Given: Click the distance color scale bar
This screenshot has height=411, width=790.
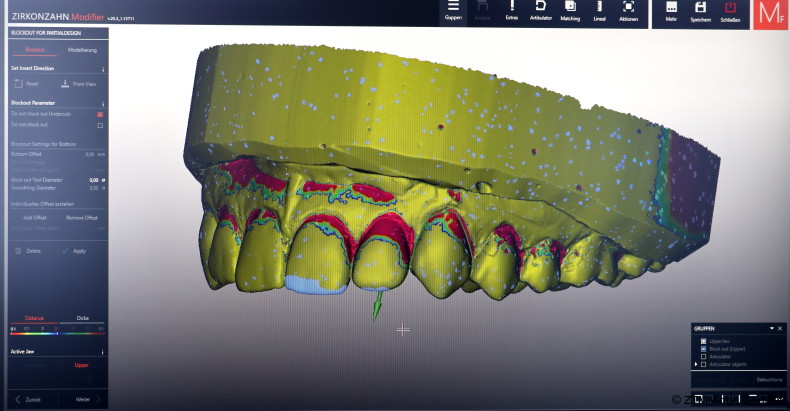Looking at the screenshot, I should (x=56, y=334).
